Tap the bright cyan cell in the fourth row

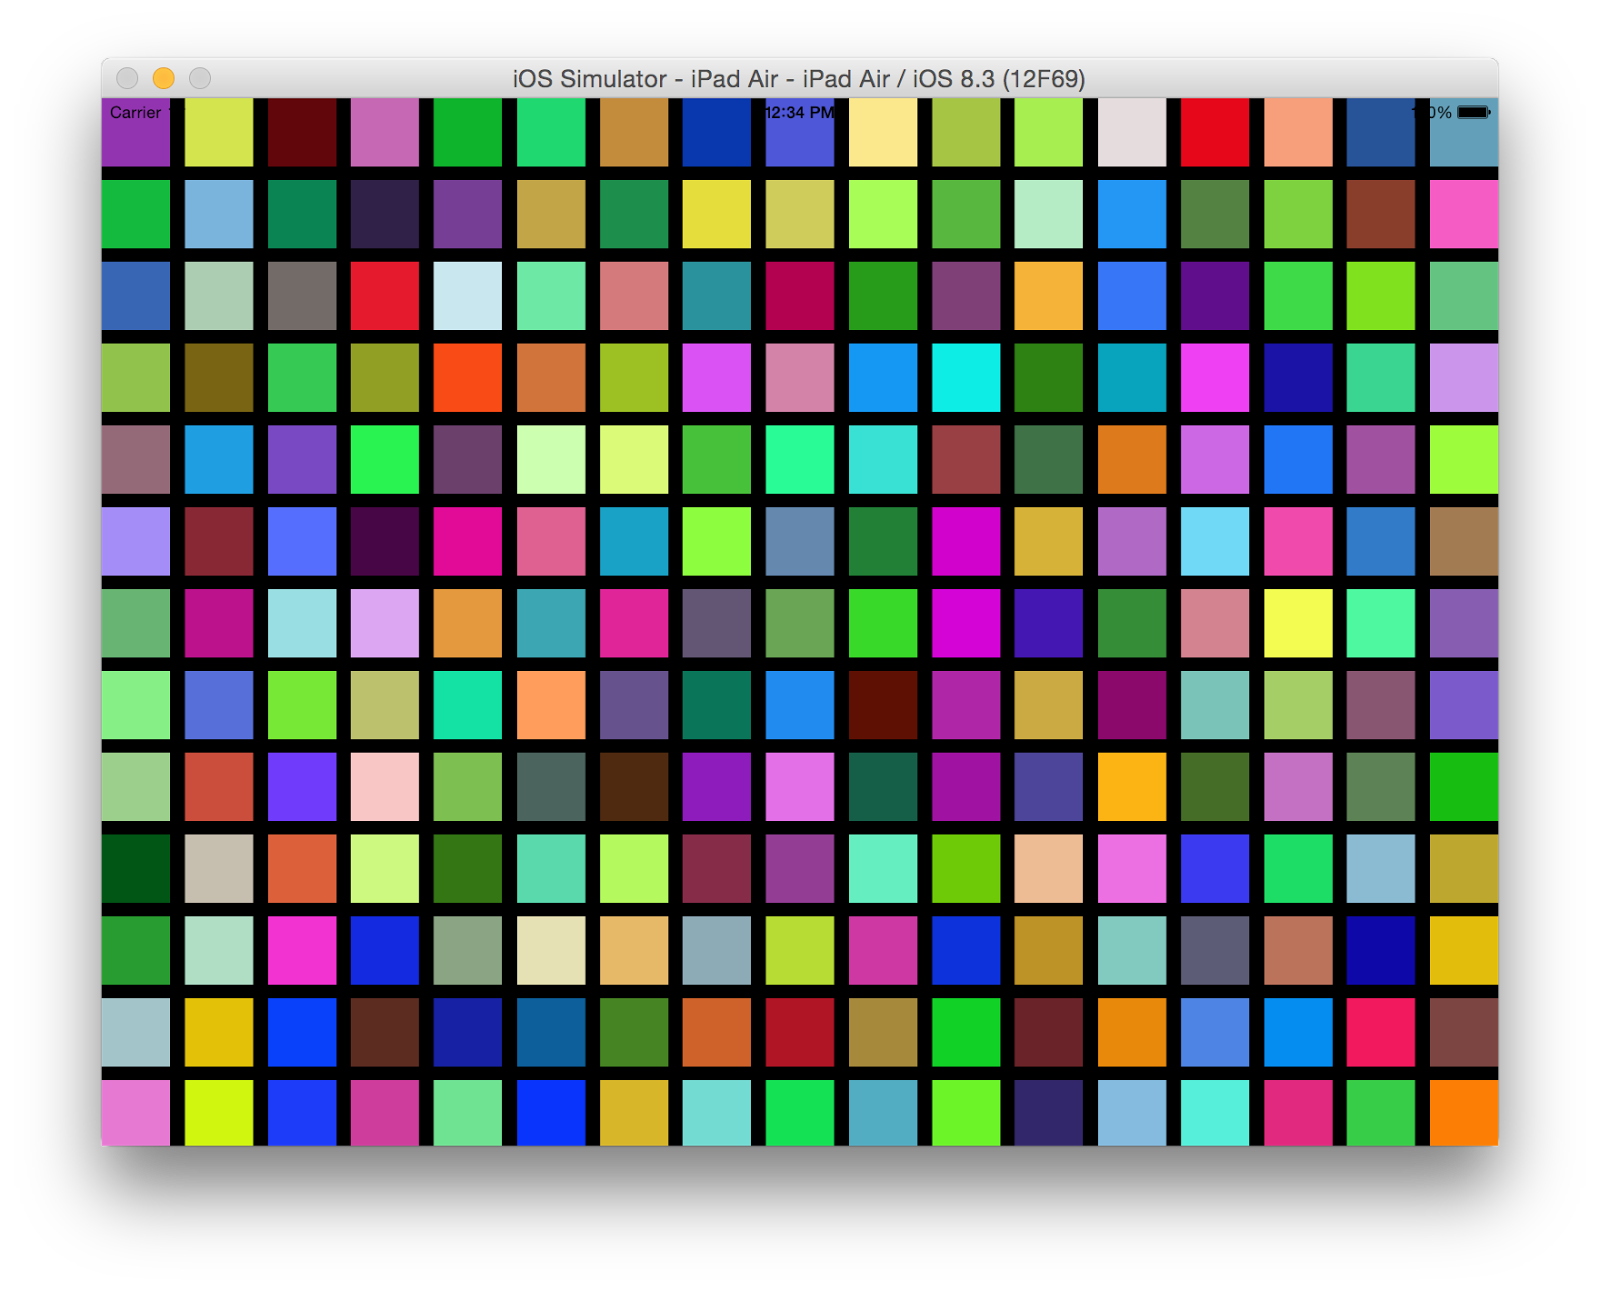(966, 378)
